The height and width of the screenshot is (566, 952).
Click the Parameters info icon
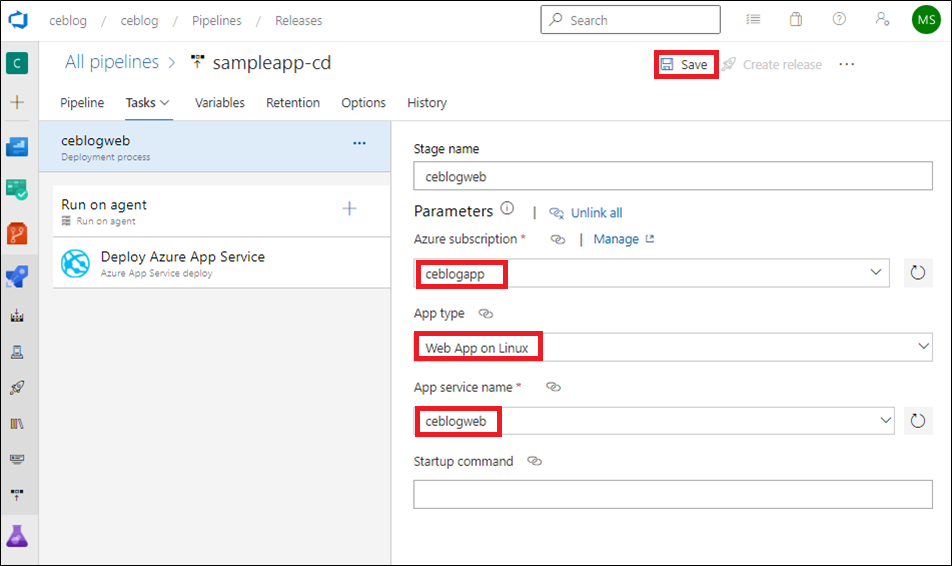point(507,209)
